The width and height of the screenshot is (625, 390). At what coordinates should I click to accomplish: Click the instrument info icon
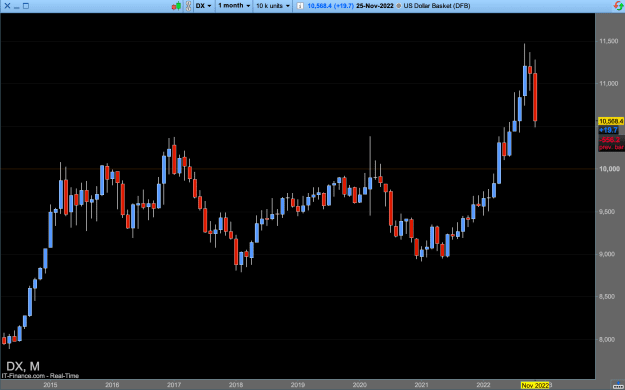click(x=300, y=6)
